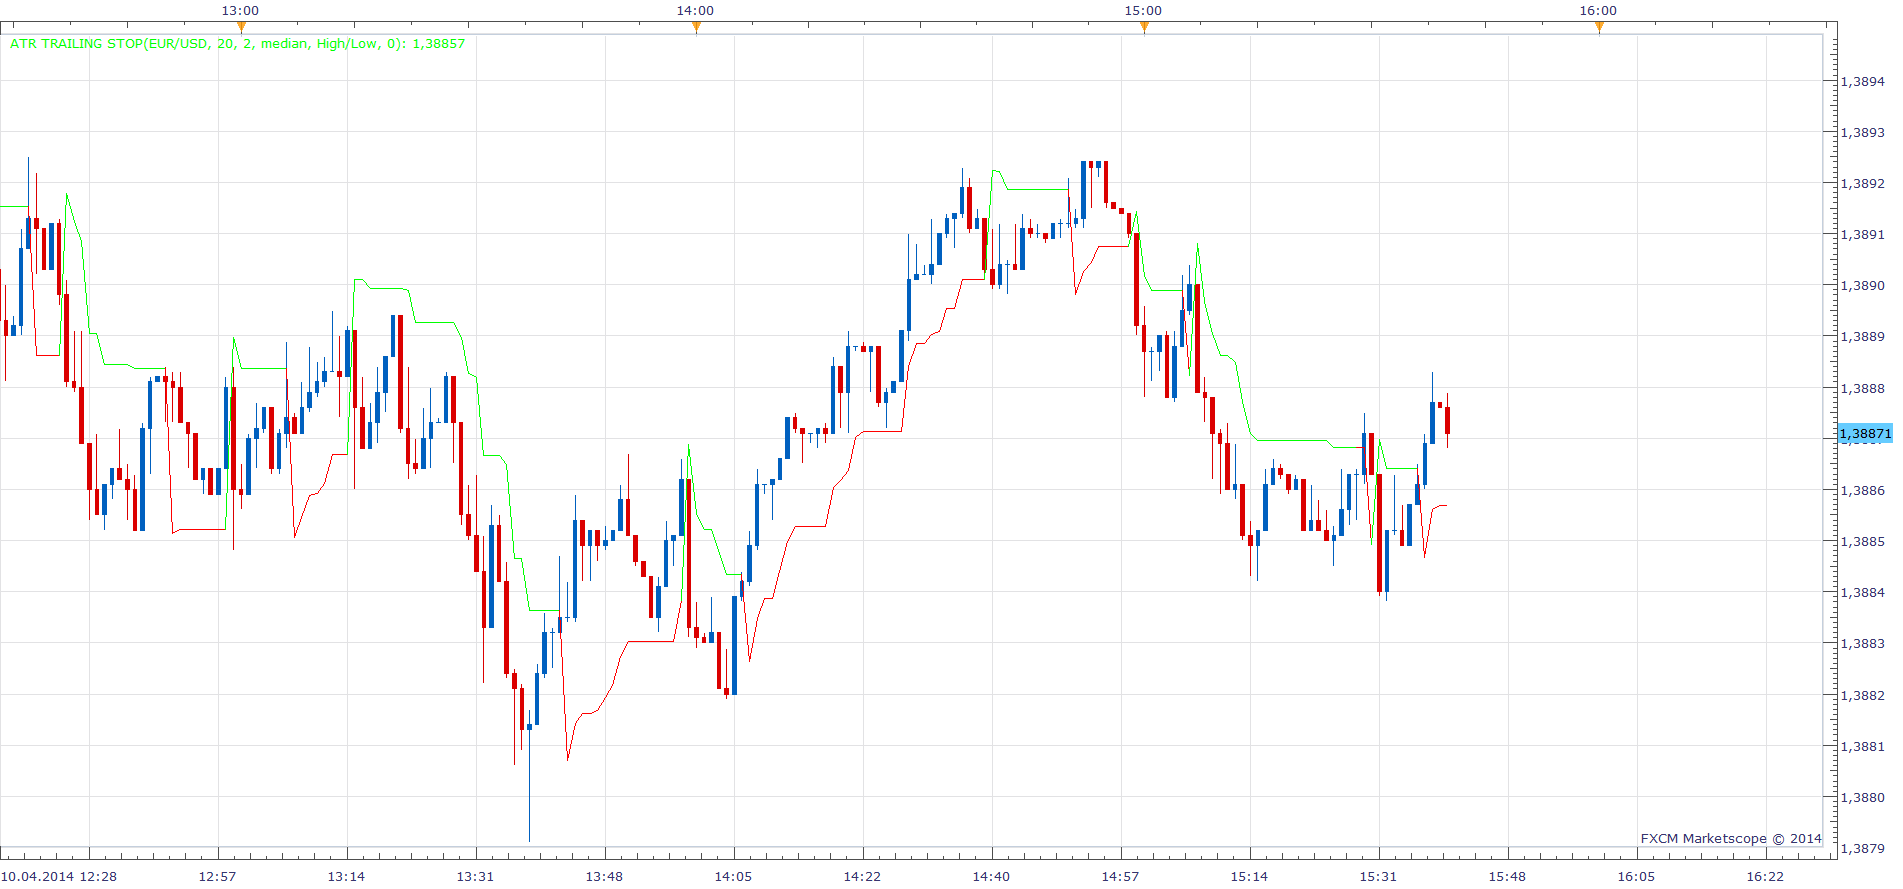Click the 15:48 time axis label

(1507, 877)
